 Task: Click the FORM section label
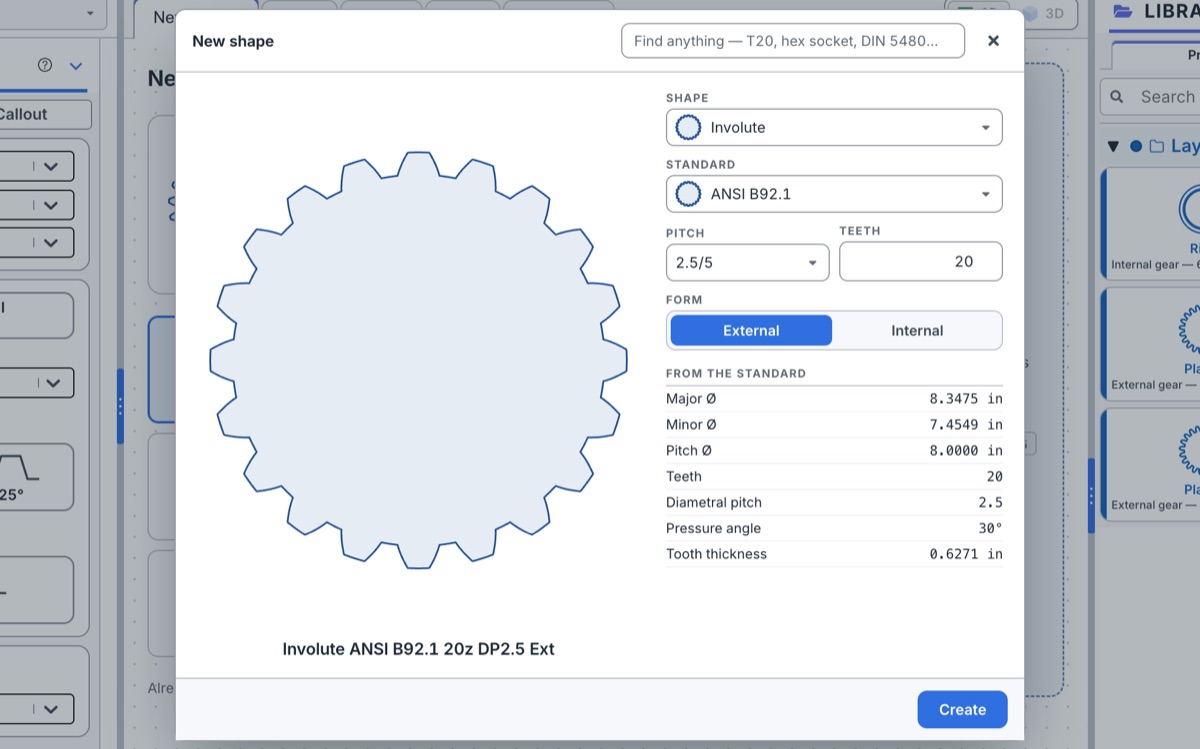pos(684,299)
